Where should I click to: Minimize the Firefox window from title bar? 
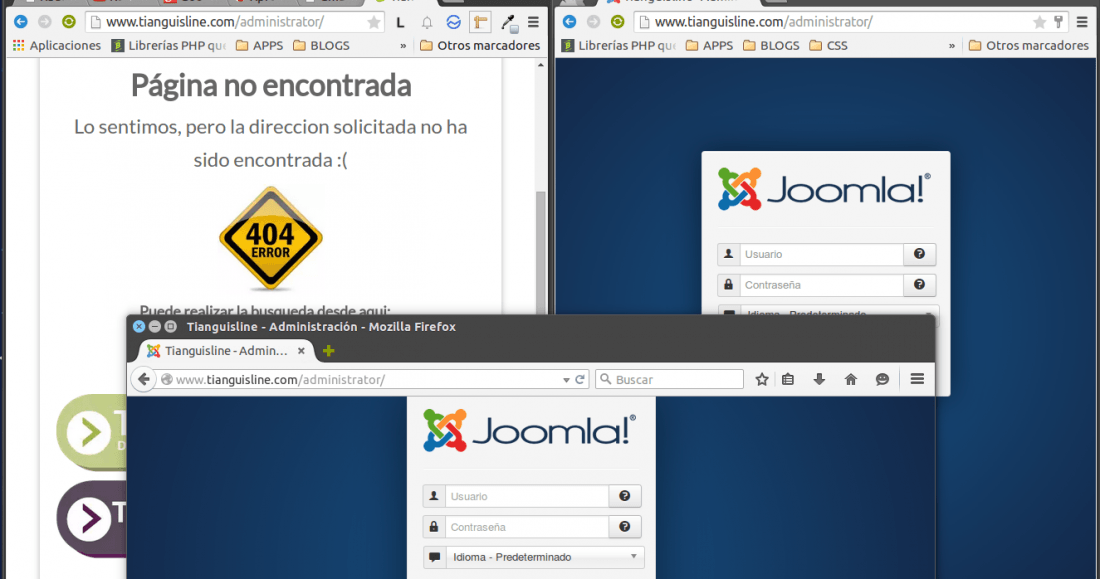coord(154,326)
